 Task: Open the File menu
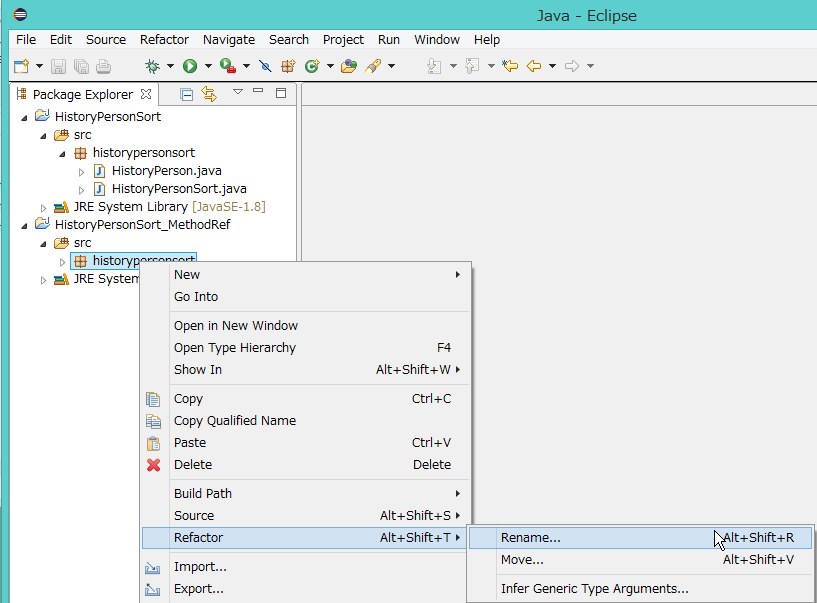pyautogui.click(x=26, y=40)
